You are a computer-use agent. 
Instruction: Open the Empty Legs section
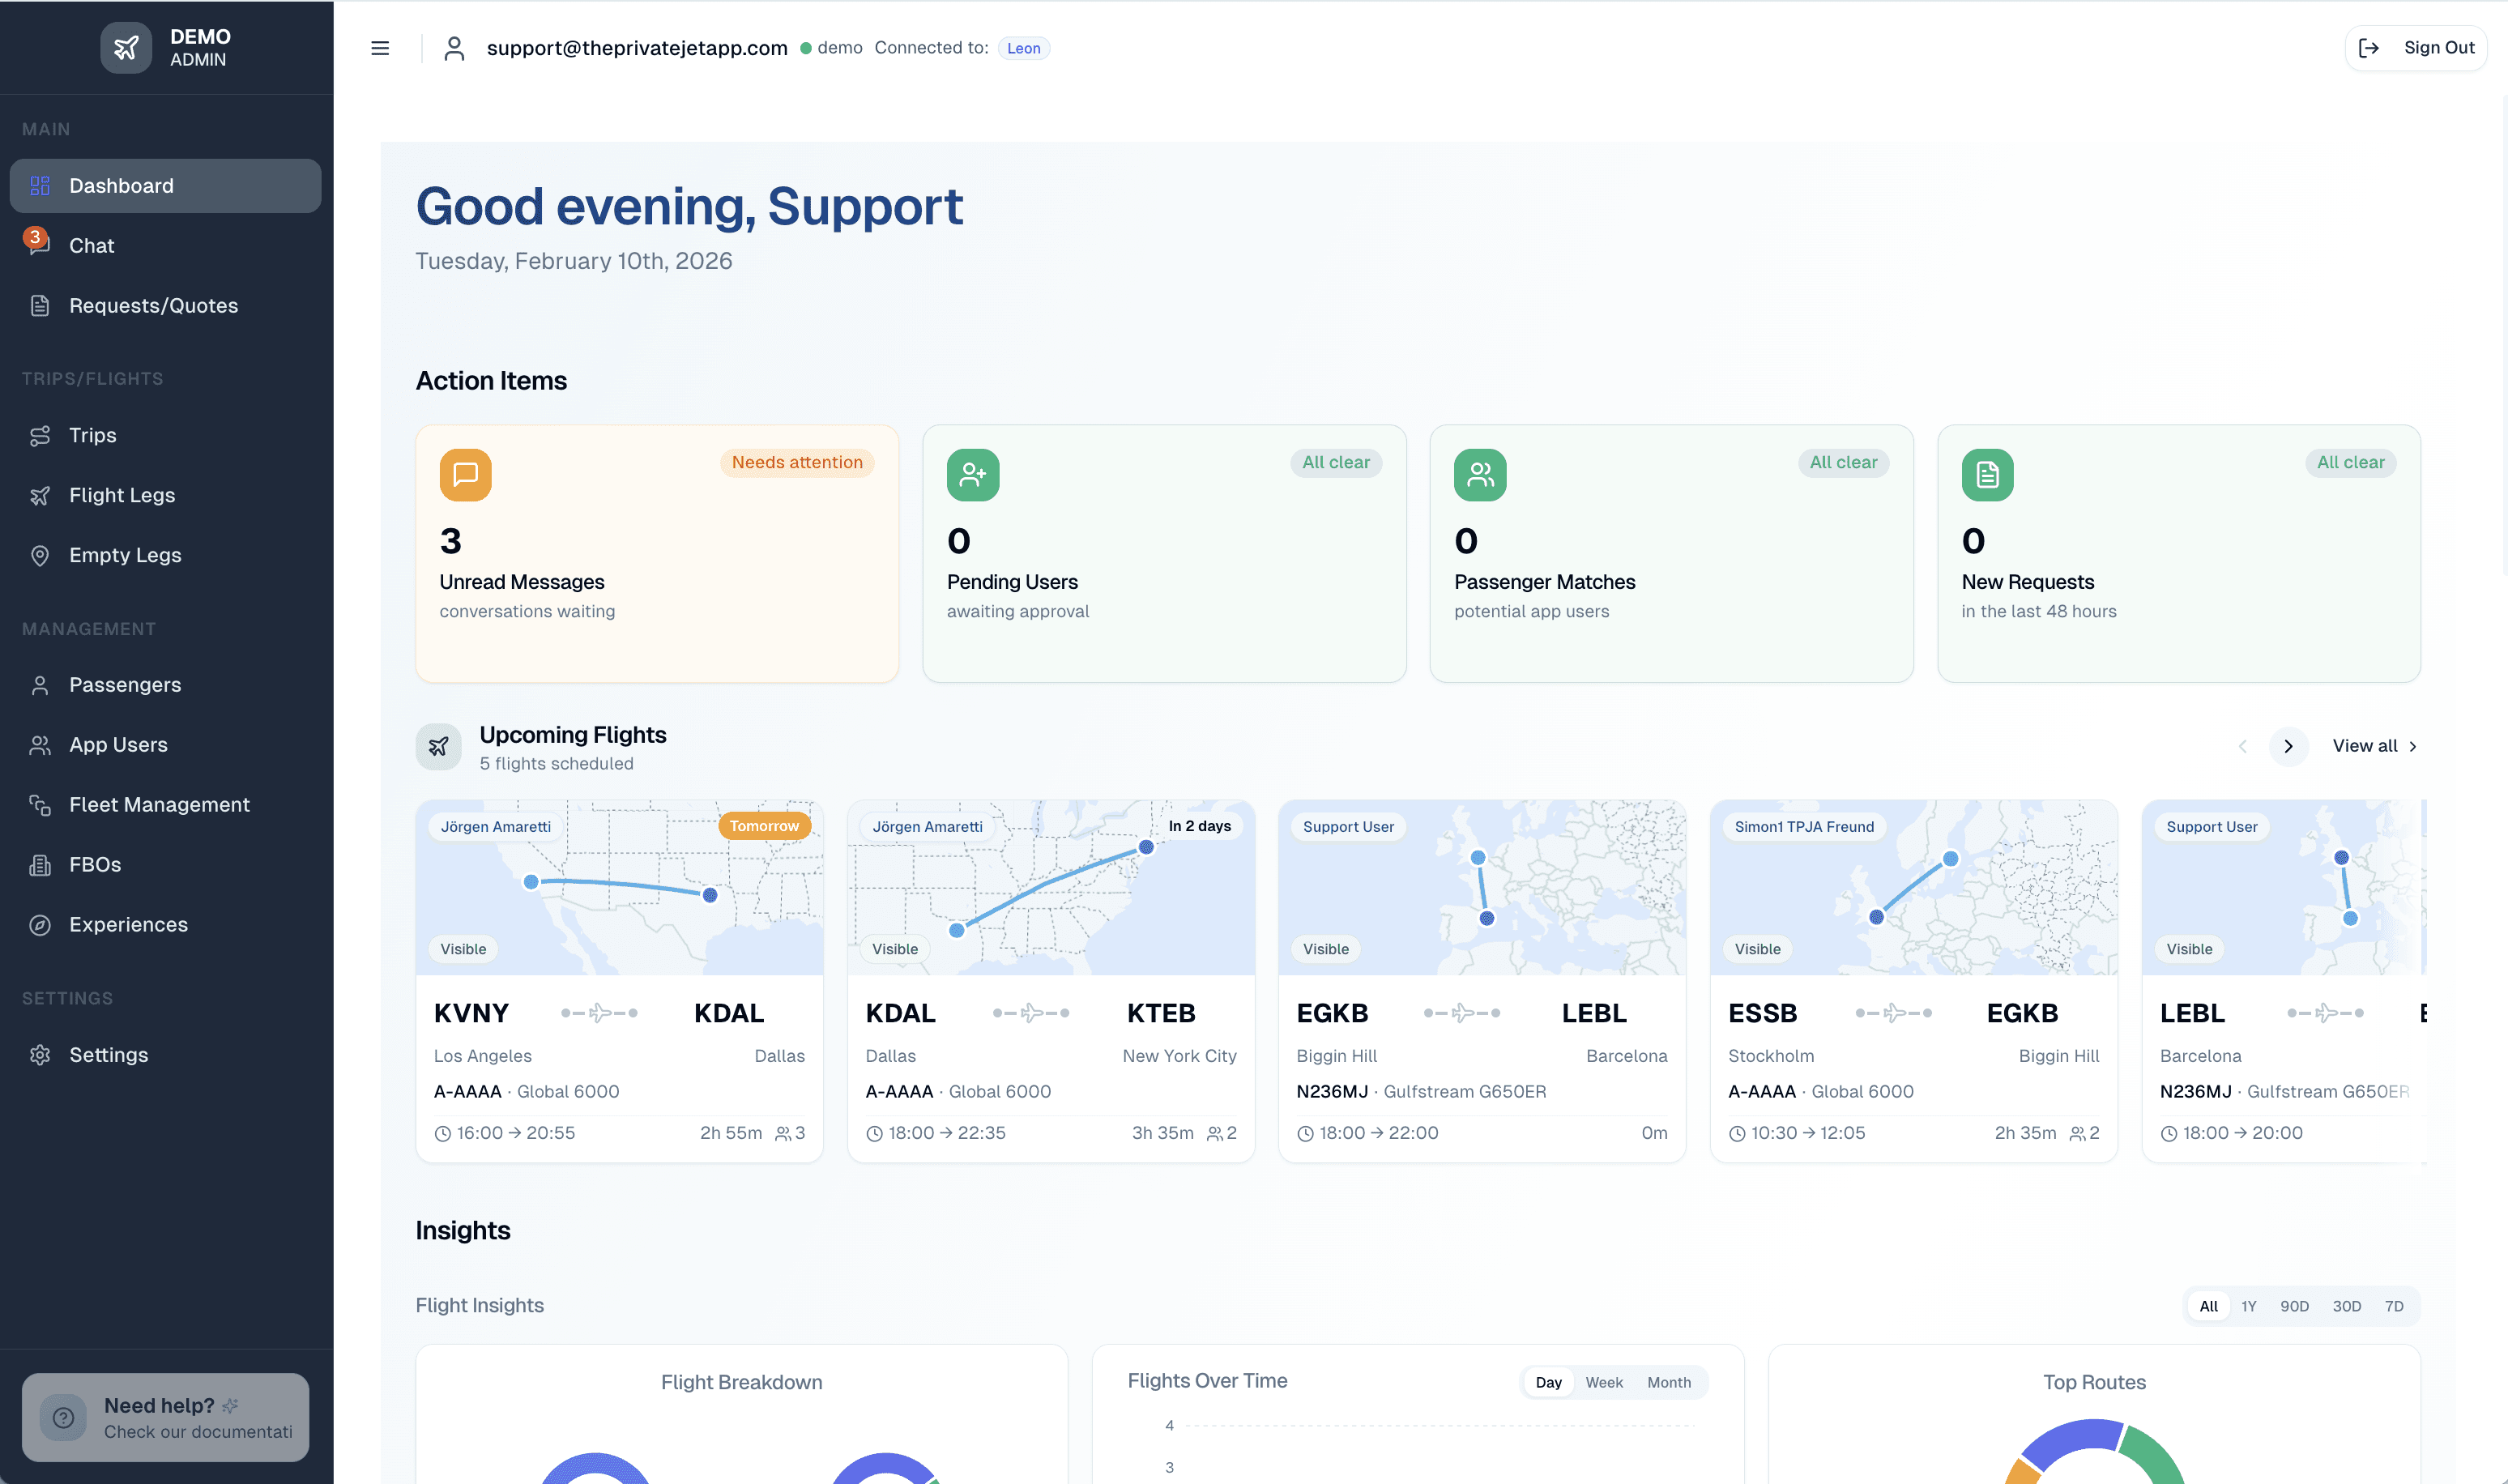[x=124, y=555]
